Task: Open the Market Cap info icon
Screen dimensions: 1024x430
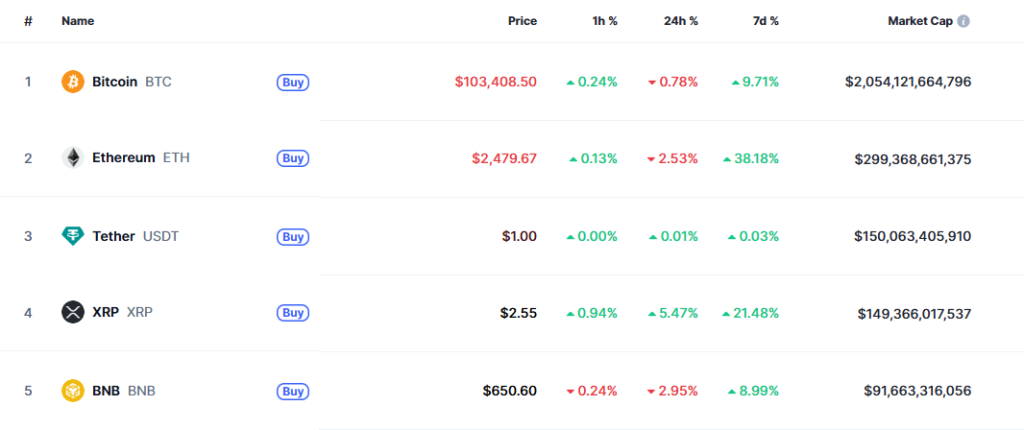Action: click(963, 21)
